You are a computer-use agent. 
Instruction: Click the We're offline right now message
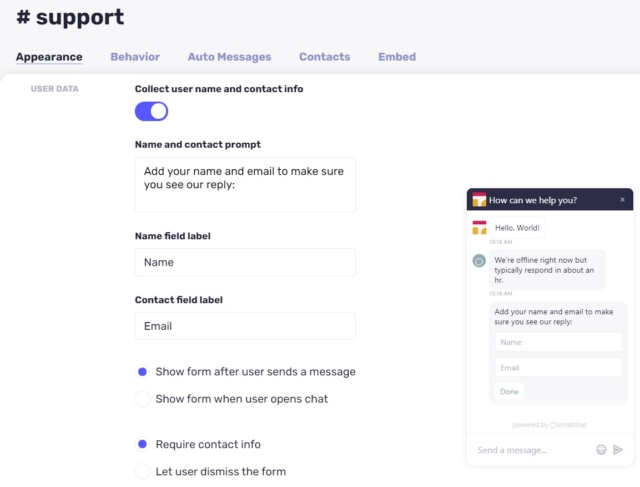click(x=547, y=270)
